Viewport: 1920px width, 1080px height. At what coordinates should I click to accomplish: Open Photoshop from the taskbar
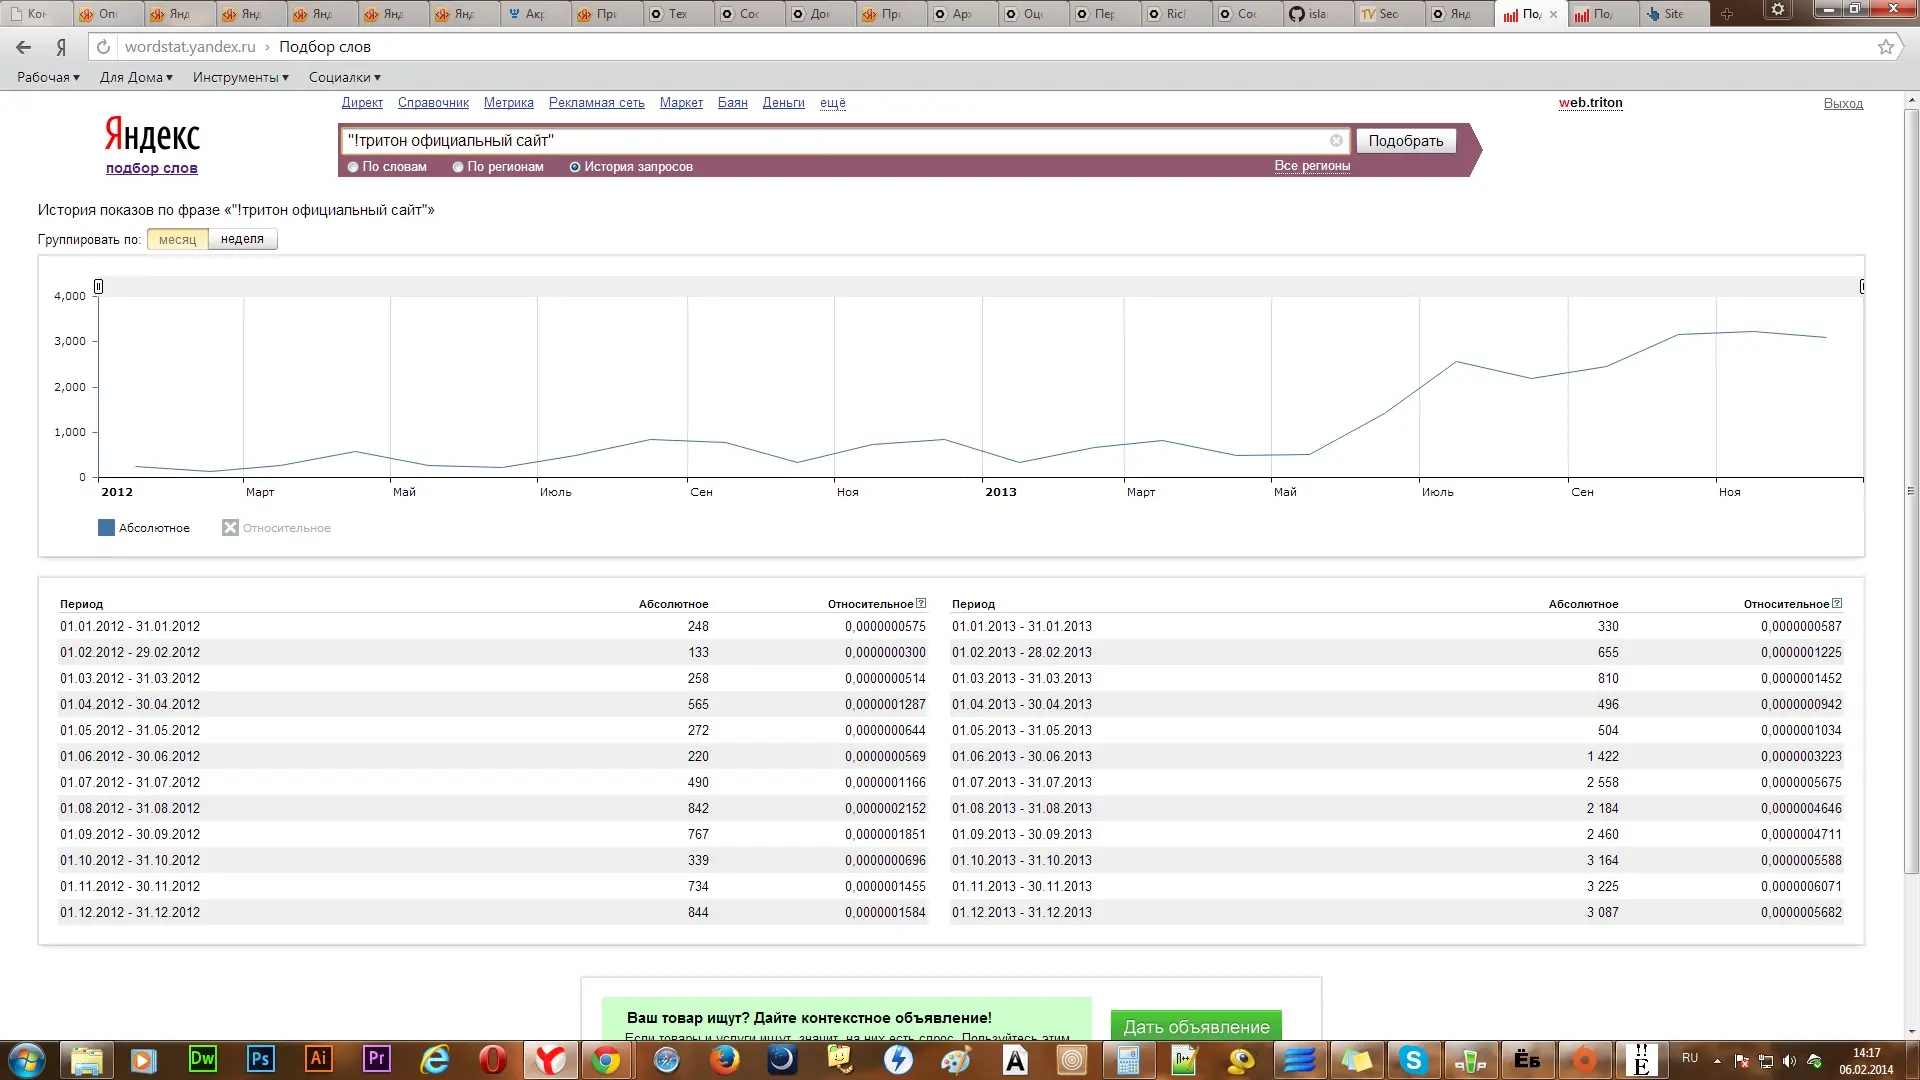(261, 1059)
